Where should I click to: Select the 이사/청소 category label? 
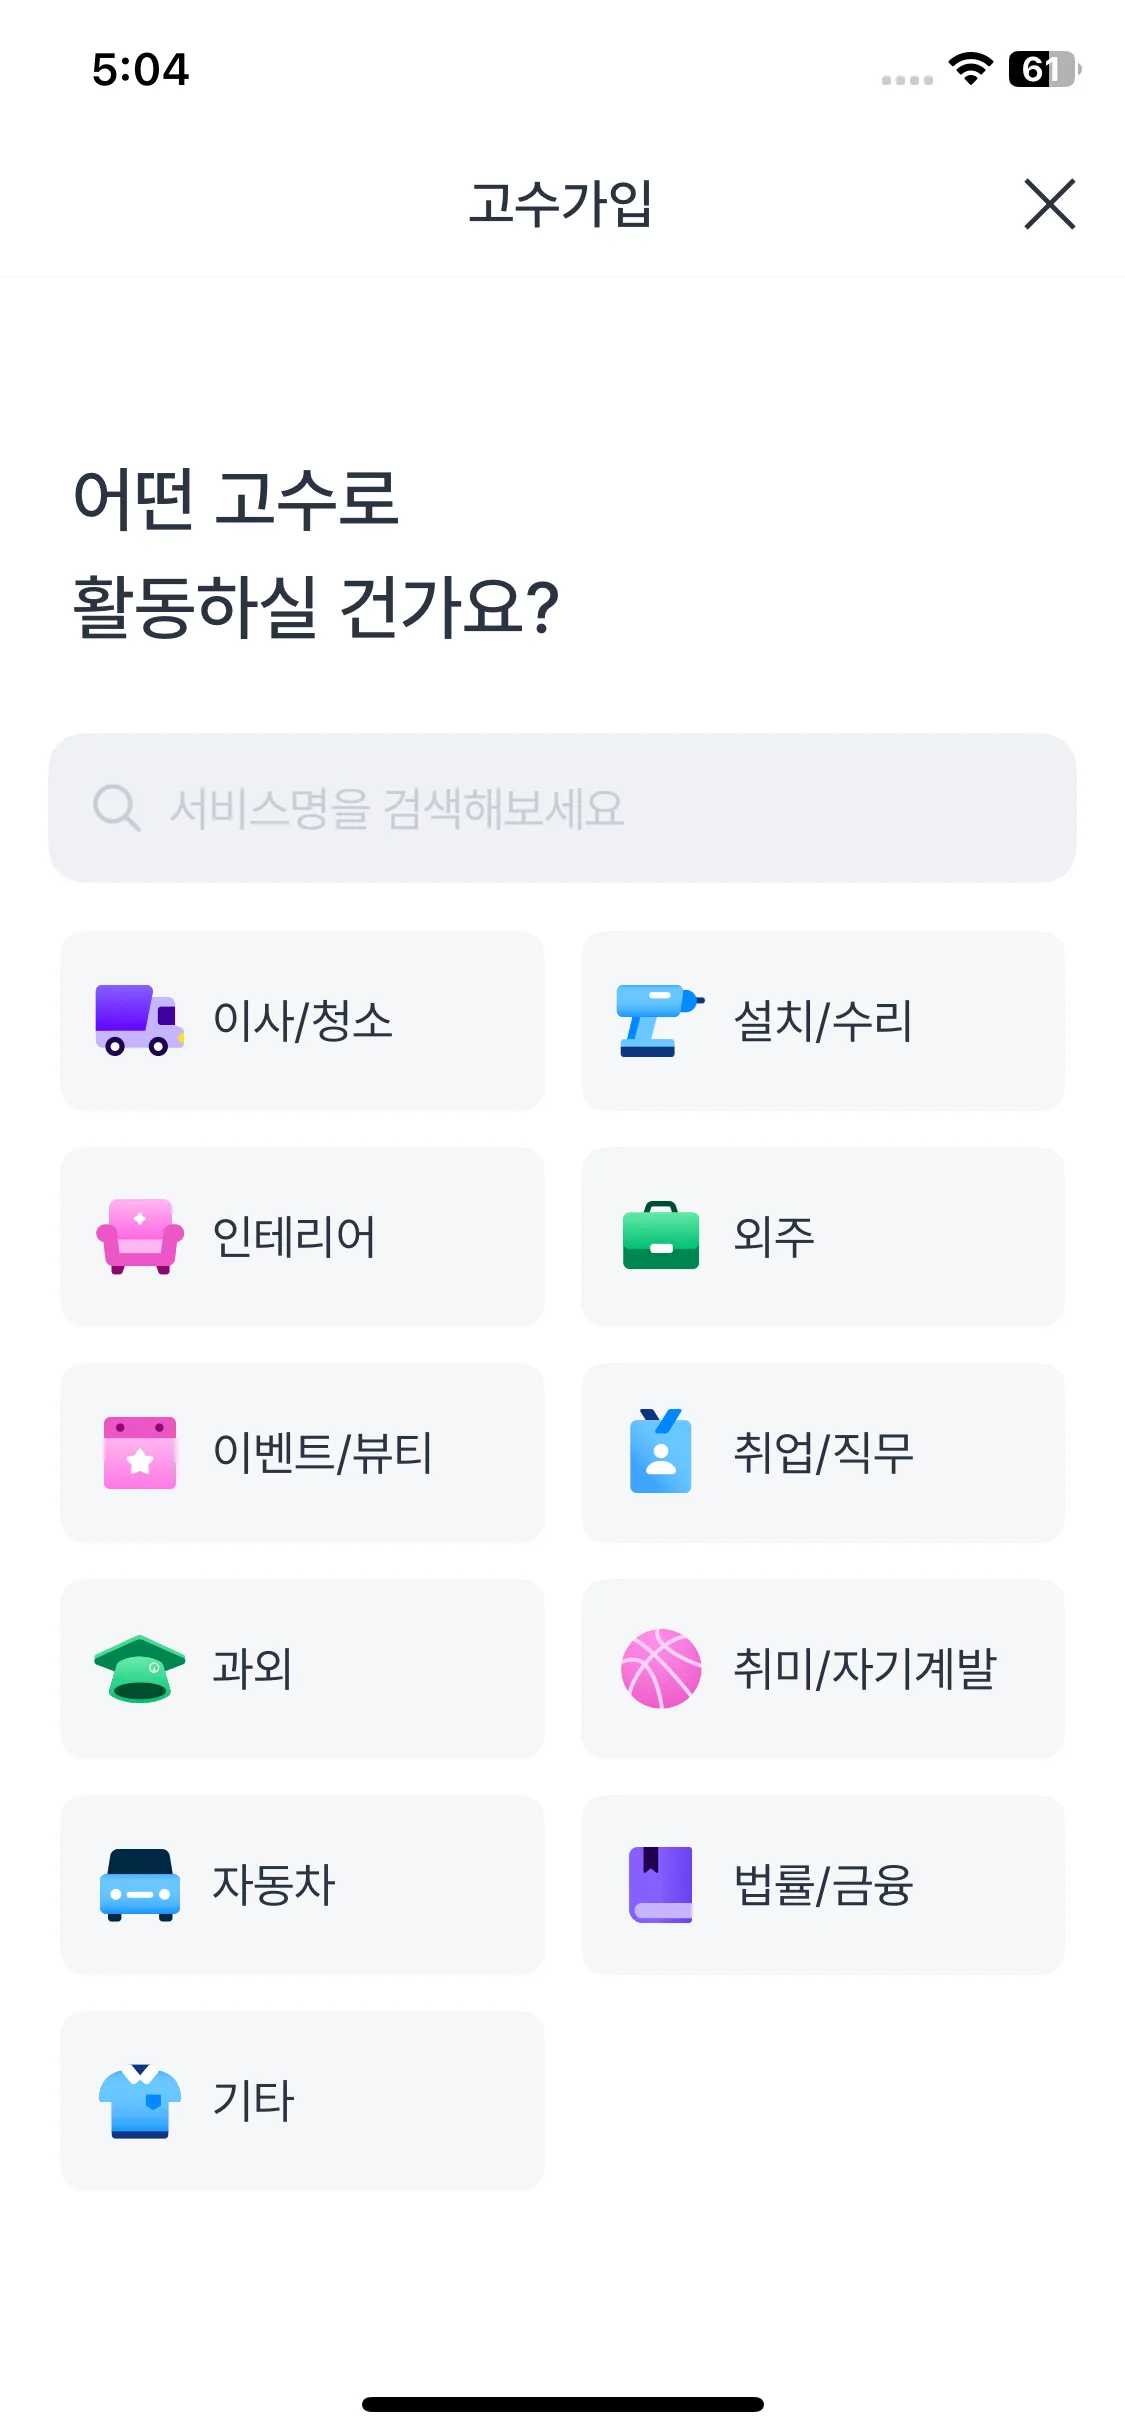pos(303,1020)
